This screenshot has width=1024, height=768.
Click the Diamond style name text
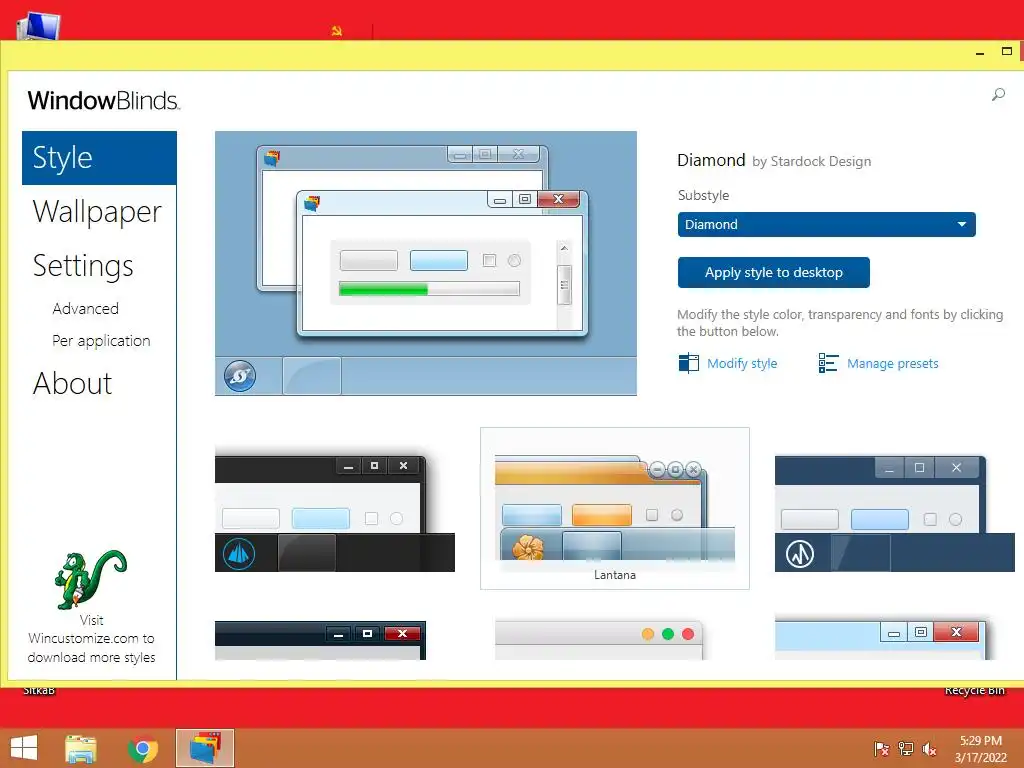[x=711, y=160]
